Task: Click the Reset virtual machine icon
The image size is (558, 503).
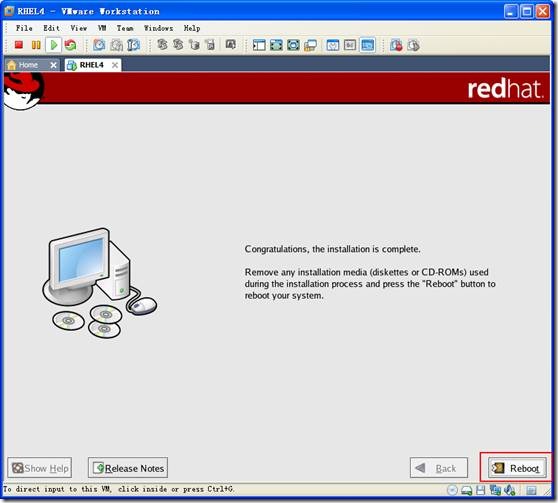Action: pyautogui.click(x=70, y=45)
